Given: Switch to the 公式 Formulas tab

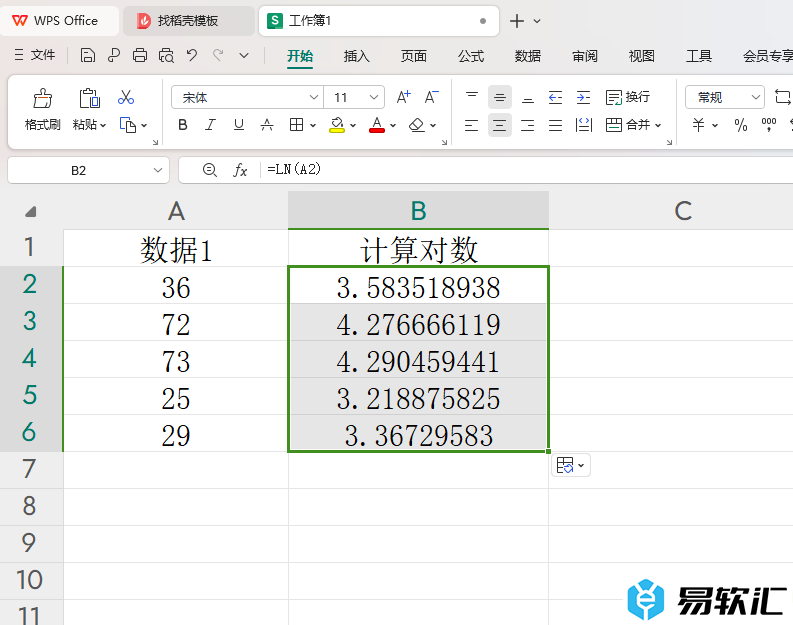Looking at the screenshot, I should pyautogui.click(x=471, y=56).
